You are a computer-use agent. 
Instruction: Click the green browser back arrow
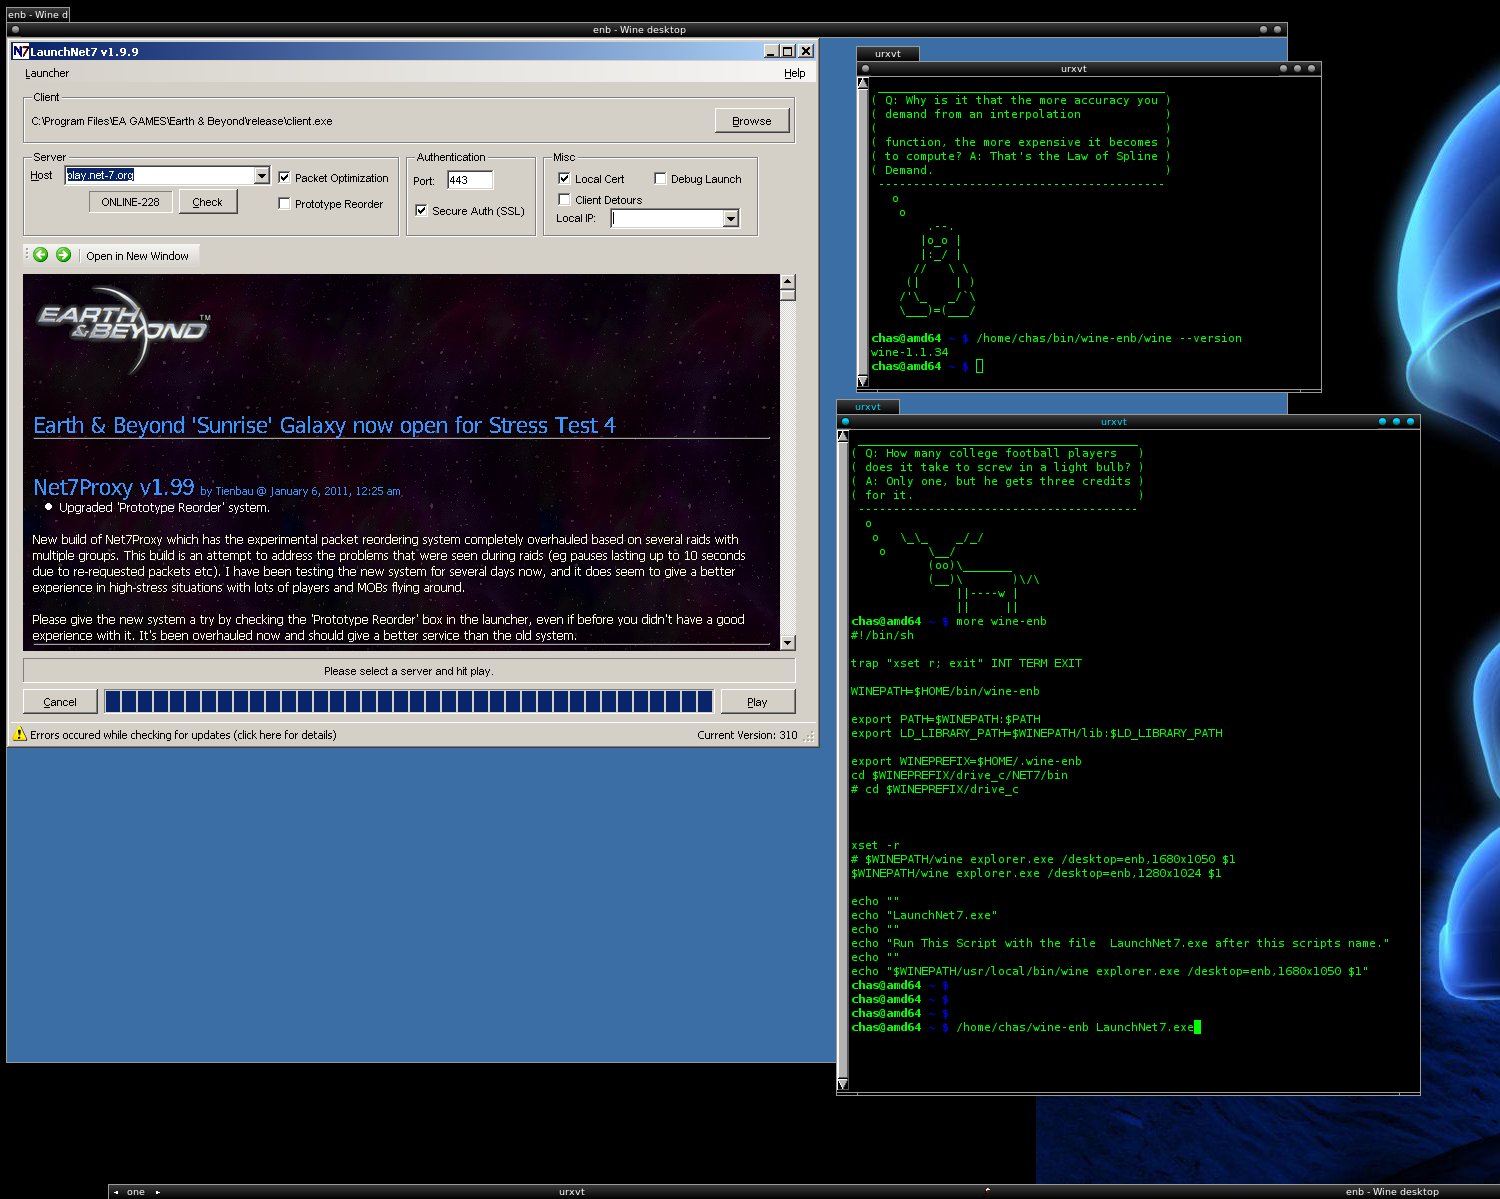(x=41, y=255)
